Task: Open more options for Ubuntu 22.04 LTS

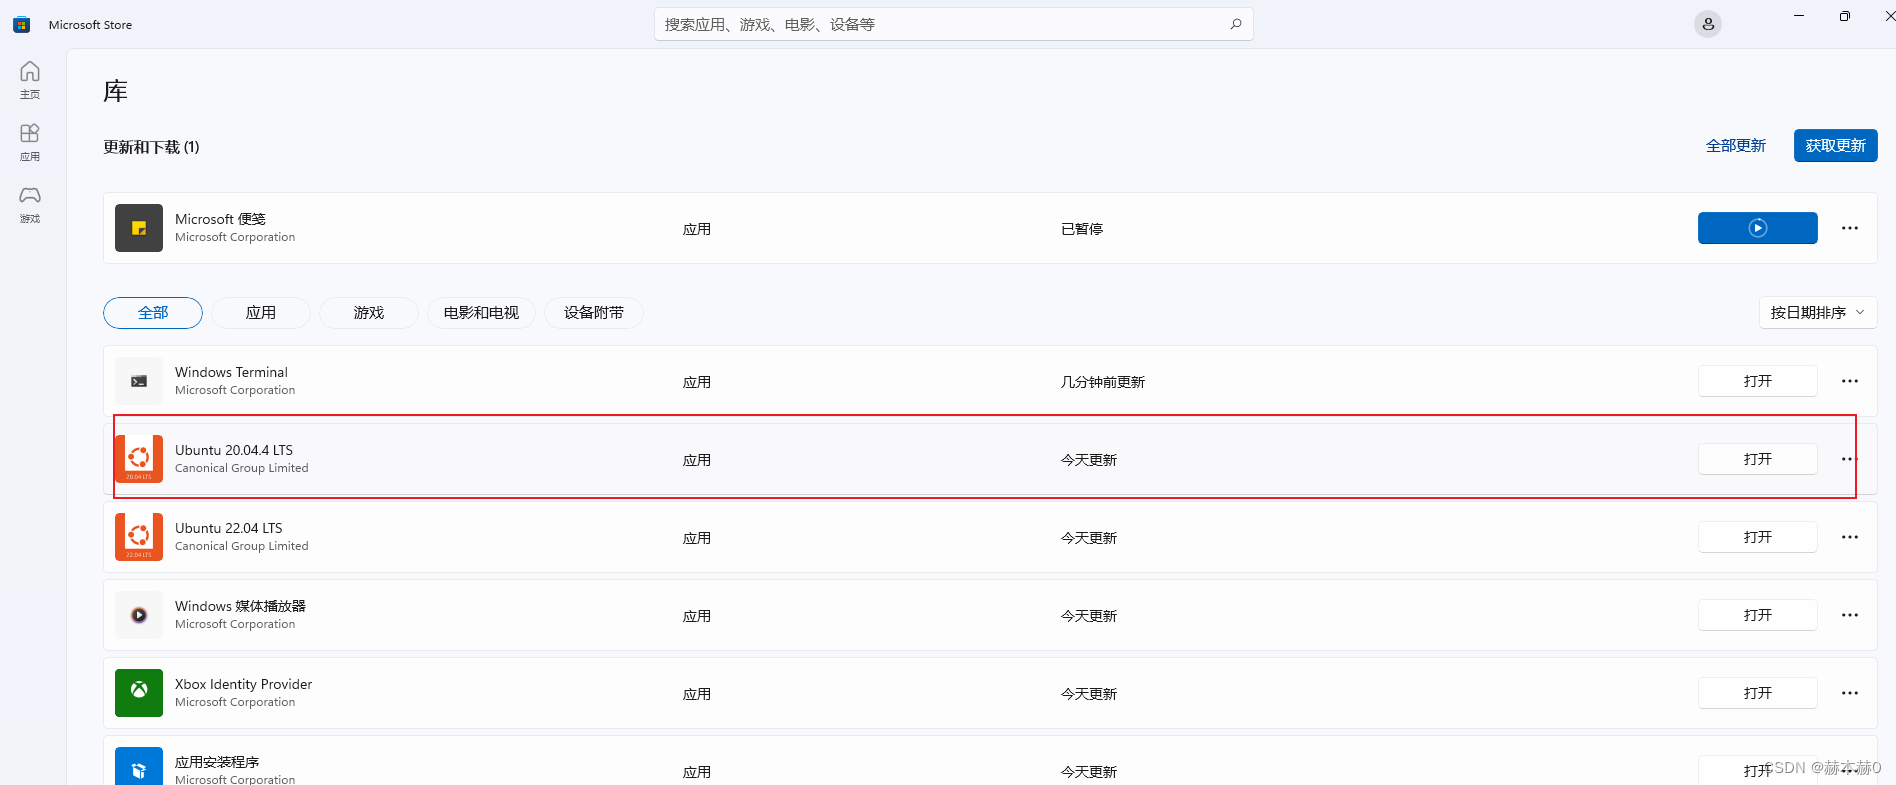Action: tap(1850, 537)
